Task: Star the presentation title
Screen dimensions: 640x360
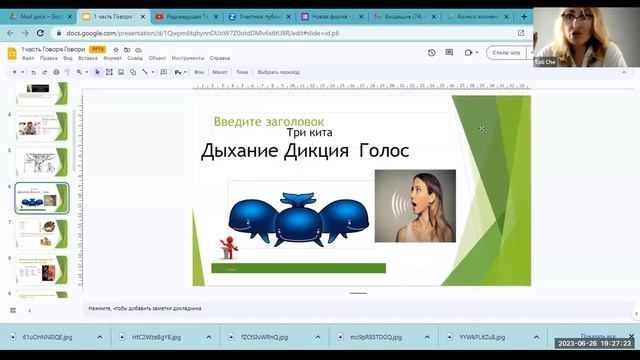Action: (116, 49)
